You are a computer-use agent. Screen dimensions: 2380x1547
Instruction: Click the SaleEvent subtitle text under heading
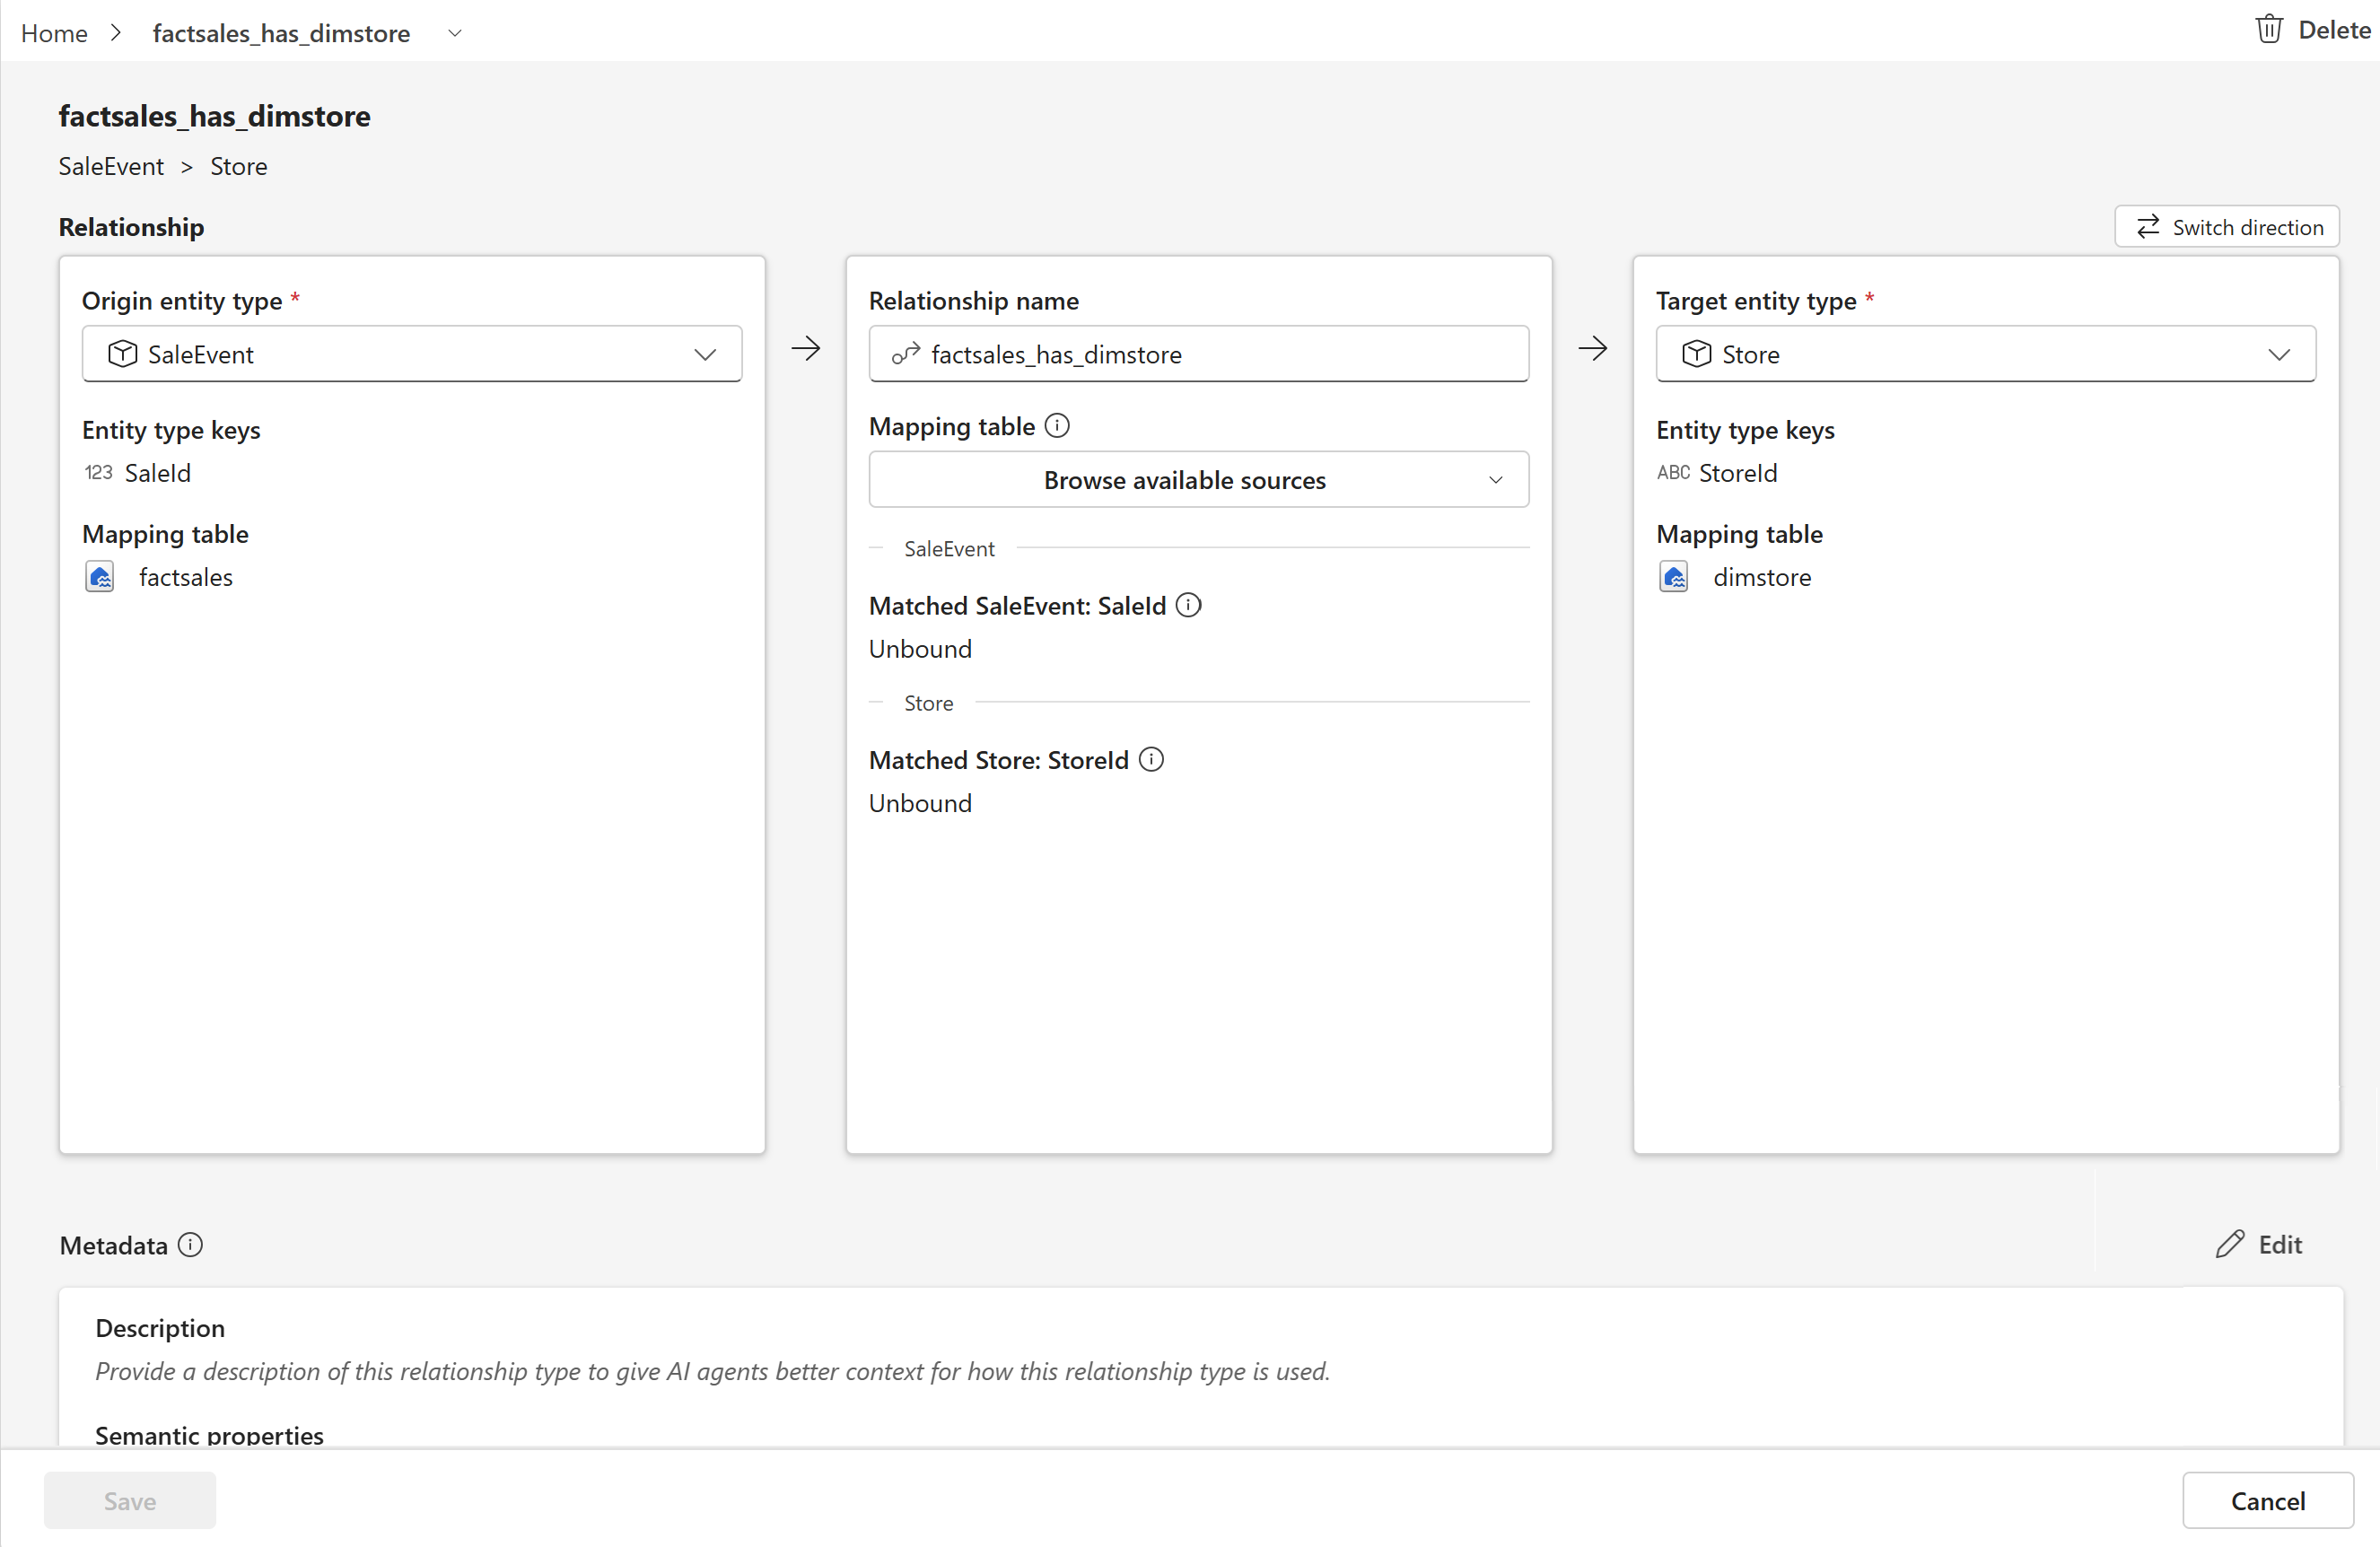click(x=111, y=166)
